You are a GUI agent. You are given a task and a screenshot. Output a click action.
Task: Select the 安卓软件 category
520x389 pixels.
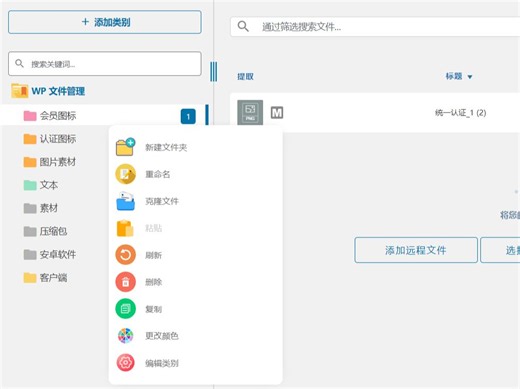tap(58, 255)
